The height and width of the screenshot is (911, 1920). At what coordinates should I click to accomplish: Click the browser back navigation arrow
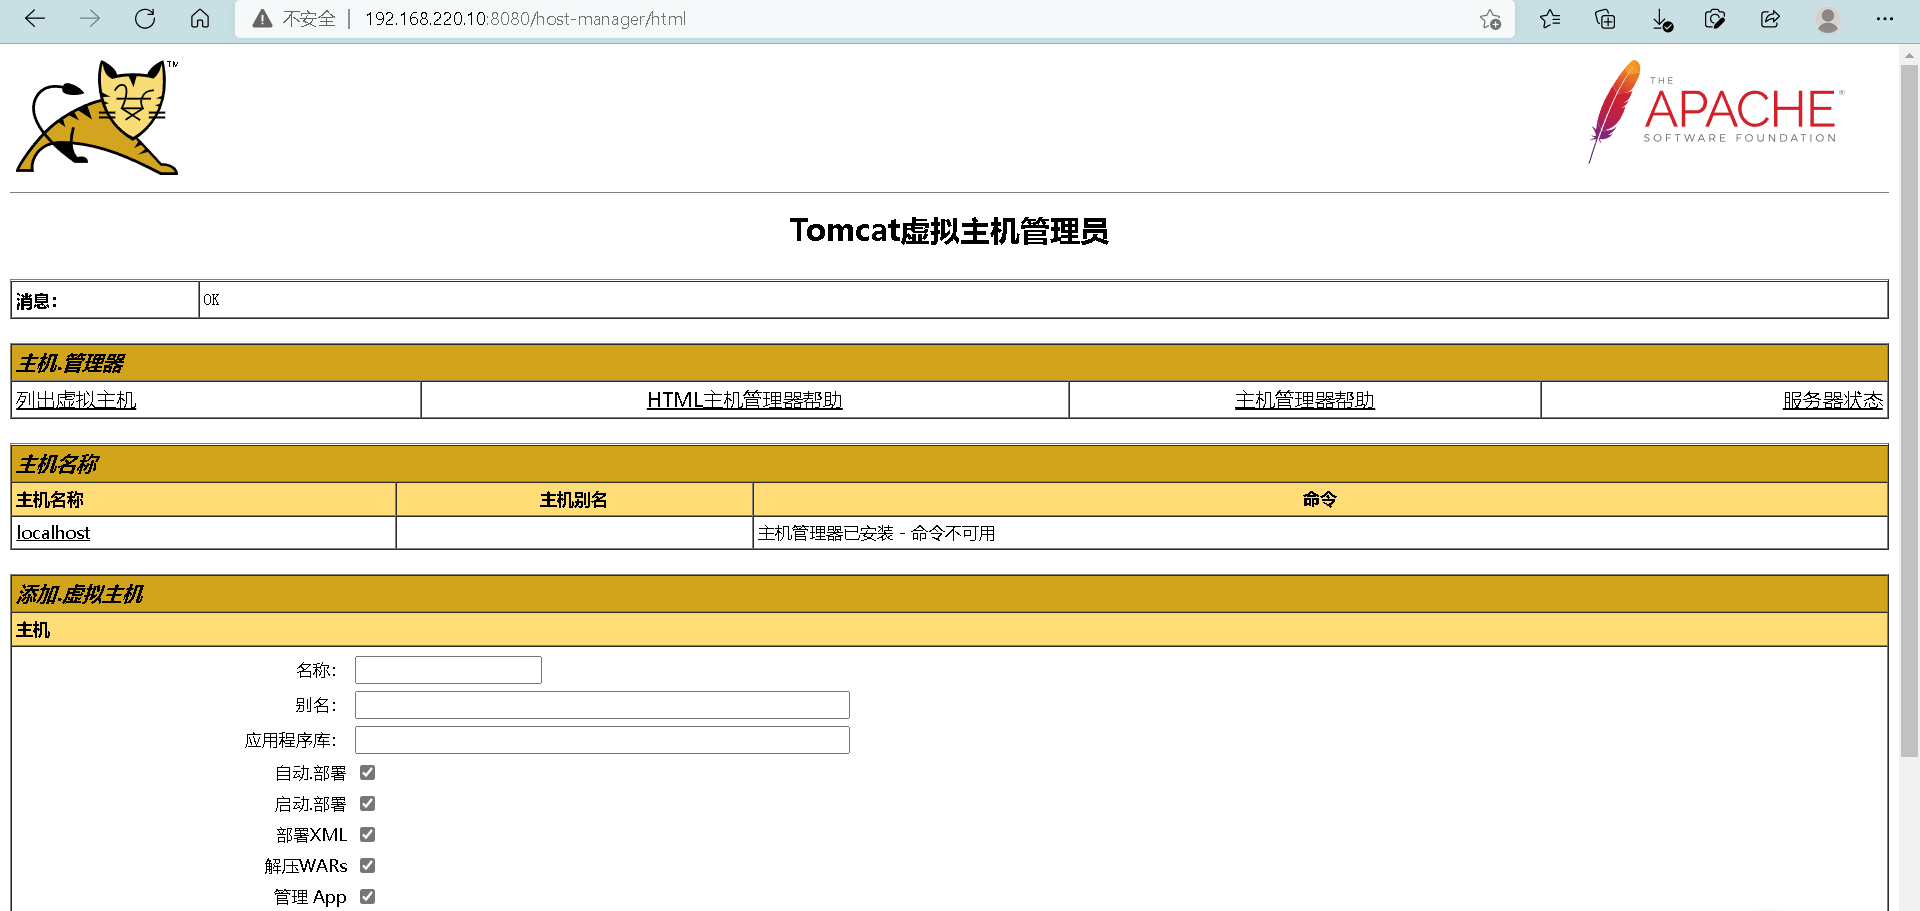35,19
